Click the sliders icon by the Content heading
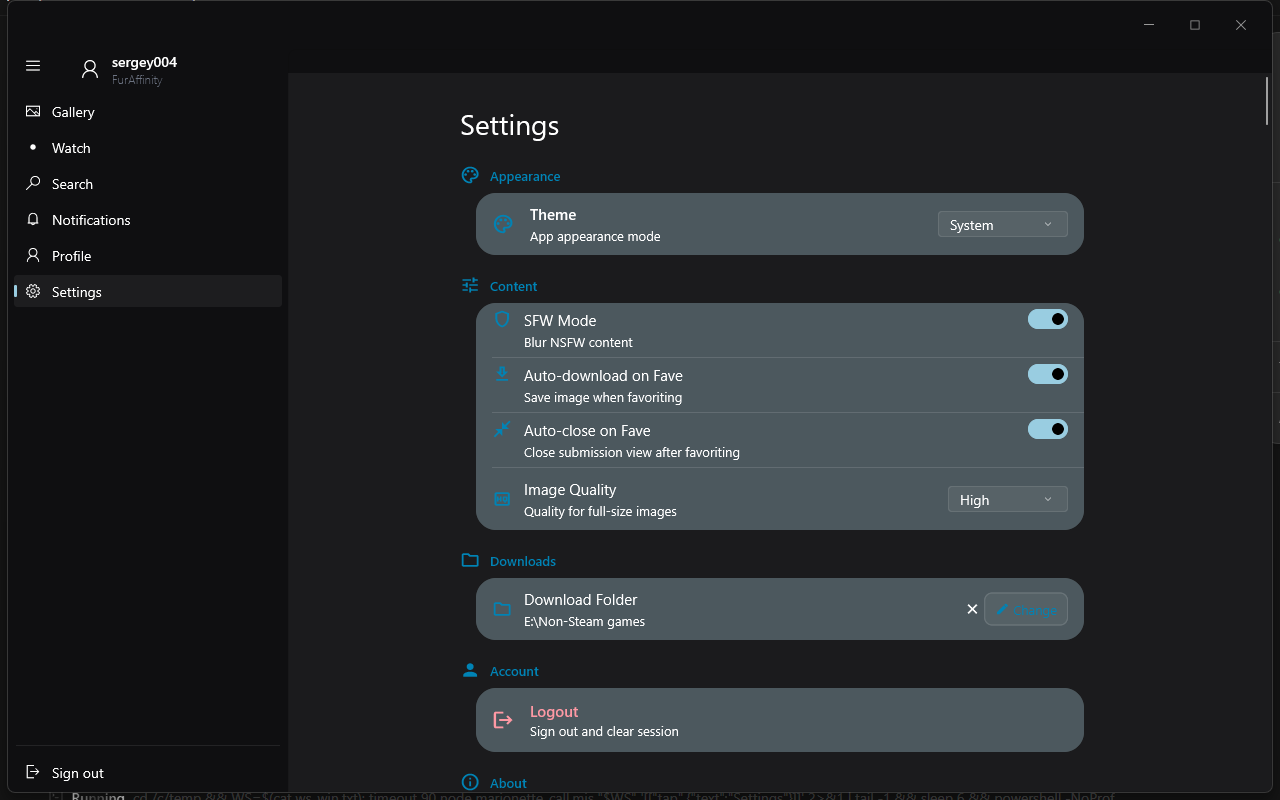Image resolution: width=1280 pixels, height=800 pixels. coord(470,285)
